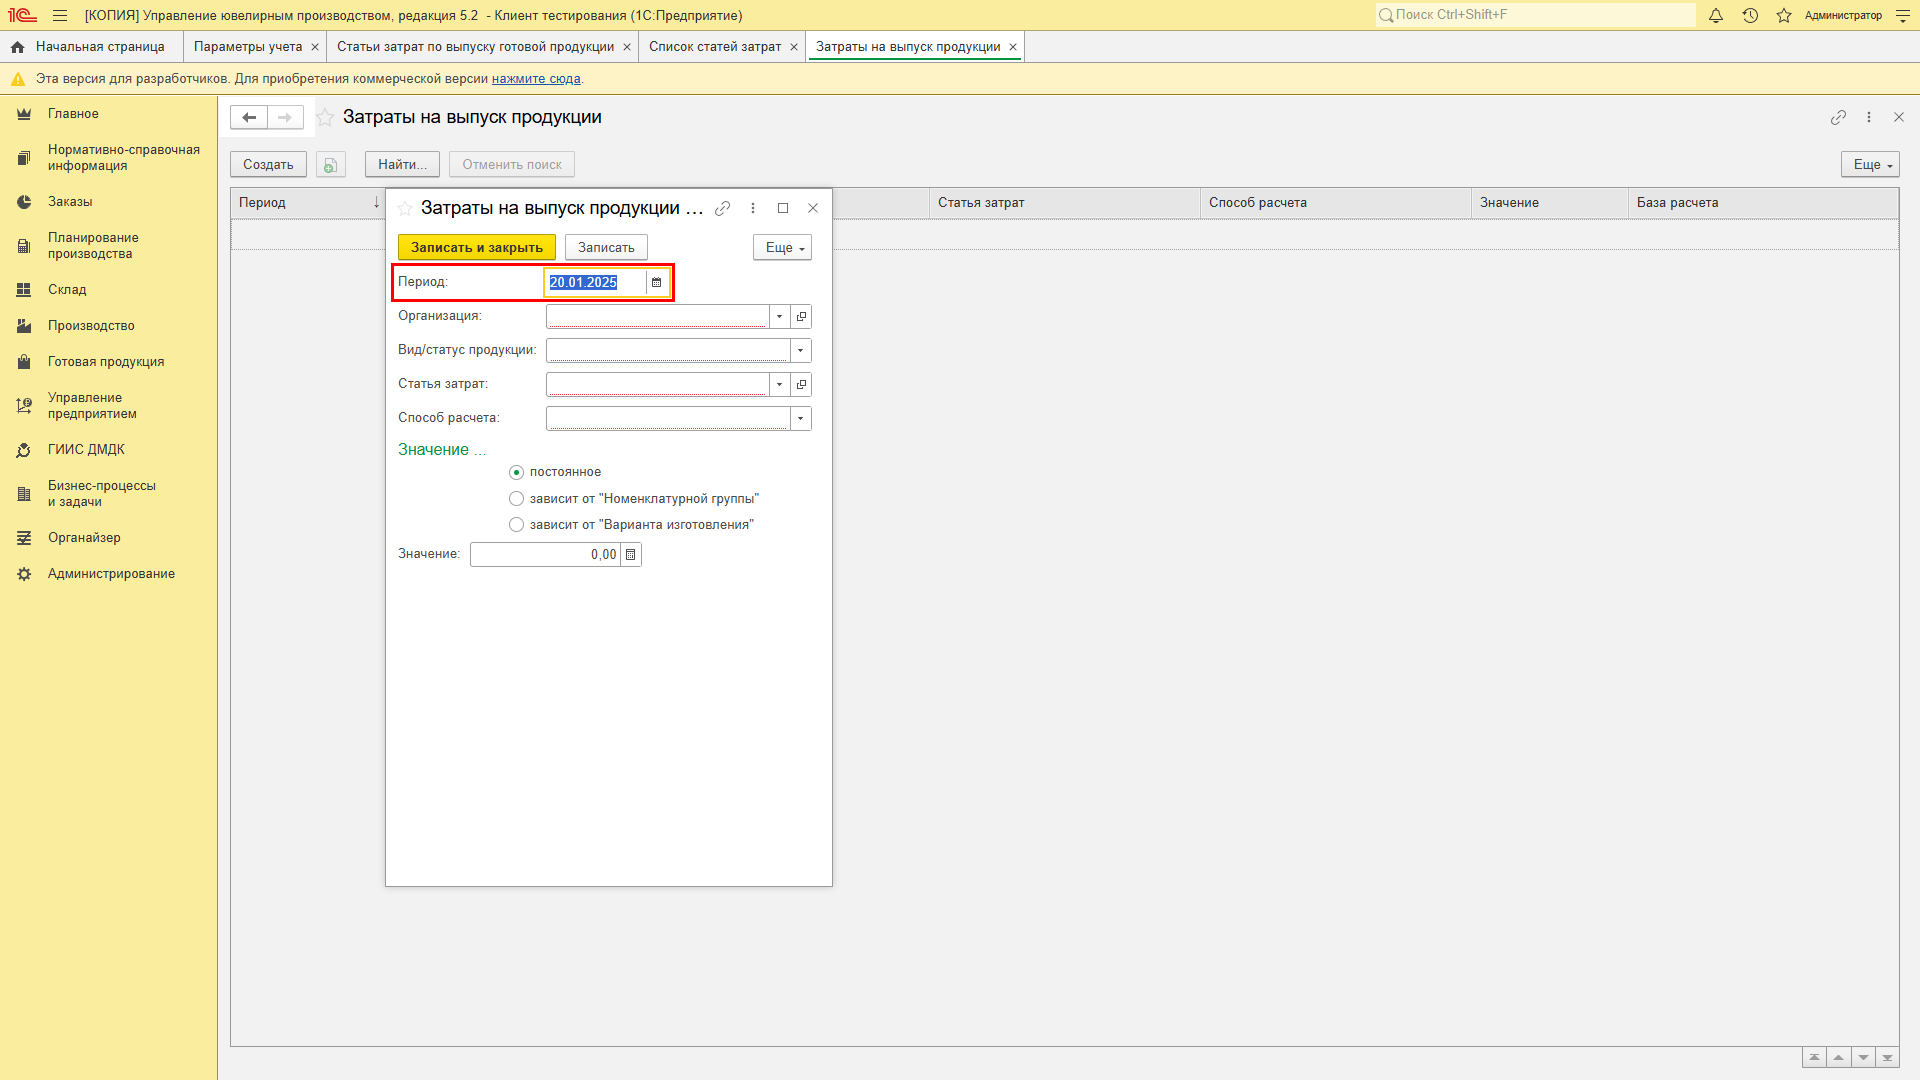Create a copy using the copy record icon

point(331,165)
